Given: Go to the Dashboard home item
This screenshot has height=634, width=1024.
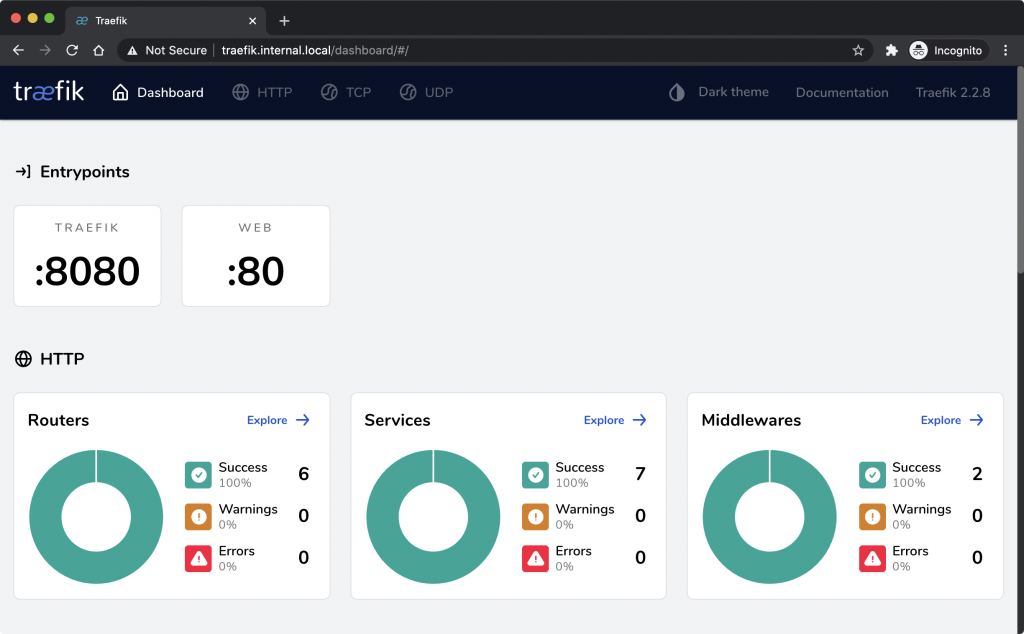Looking at the screenshot, I should [158, 92].
